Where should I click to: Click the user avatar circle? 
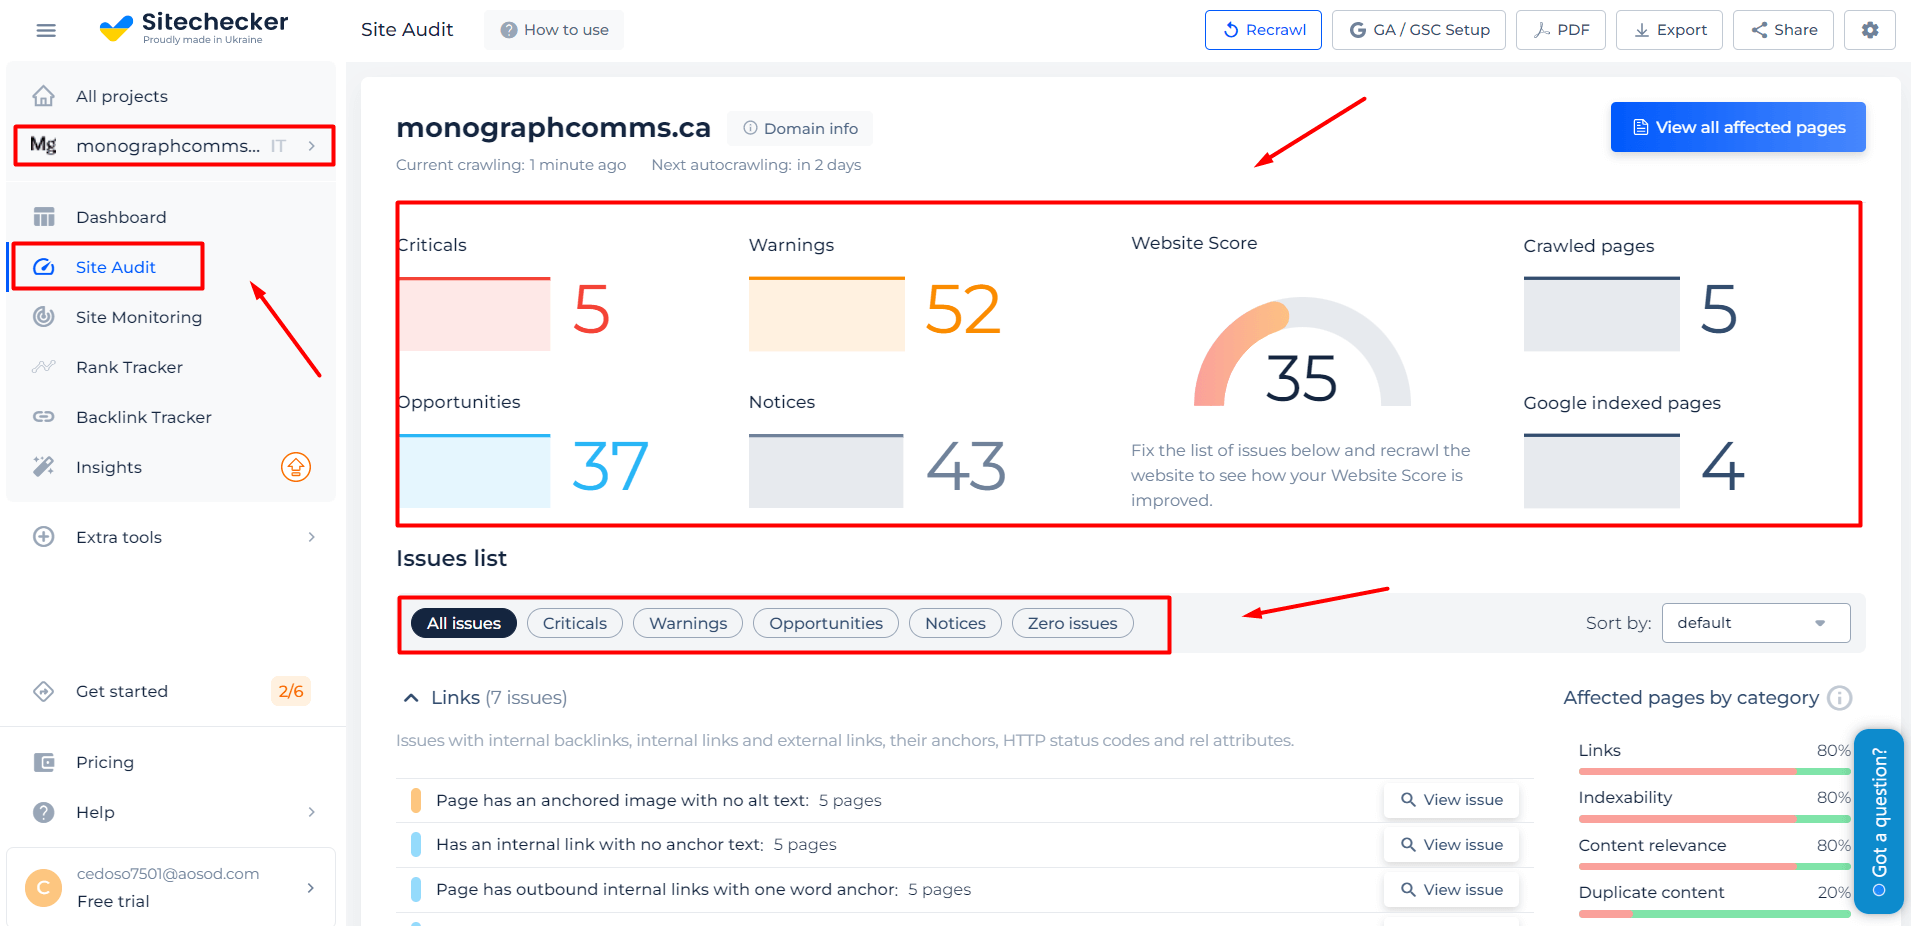point(43,887)
